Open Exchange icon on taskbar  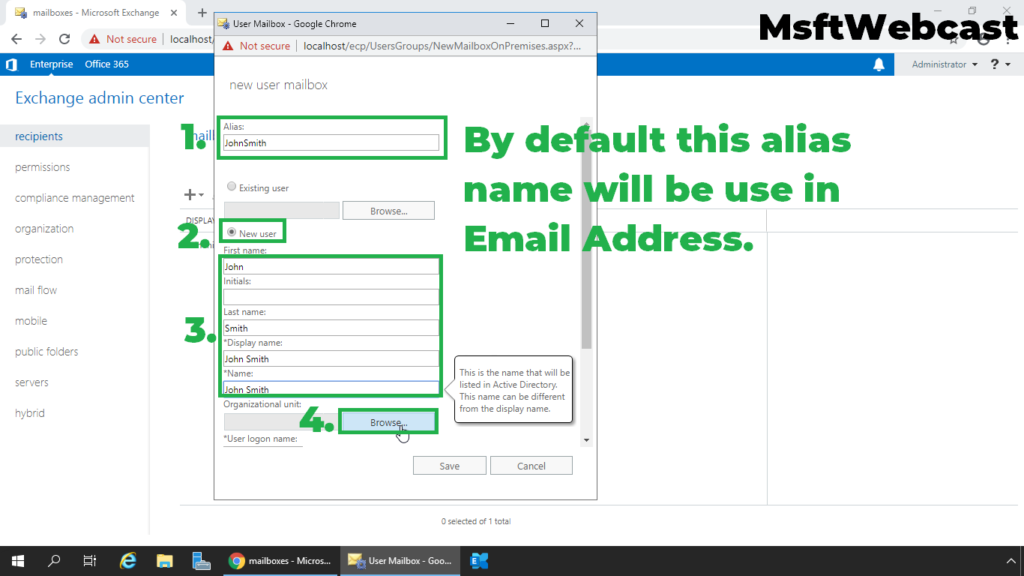point(480,561)
